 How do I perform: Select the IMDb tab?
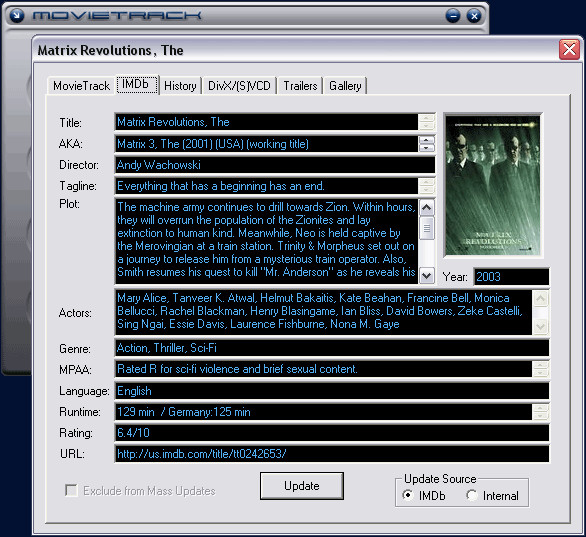pyautogui.click(x=136, y=84)
